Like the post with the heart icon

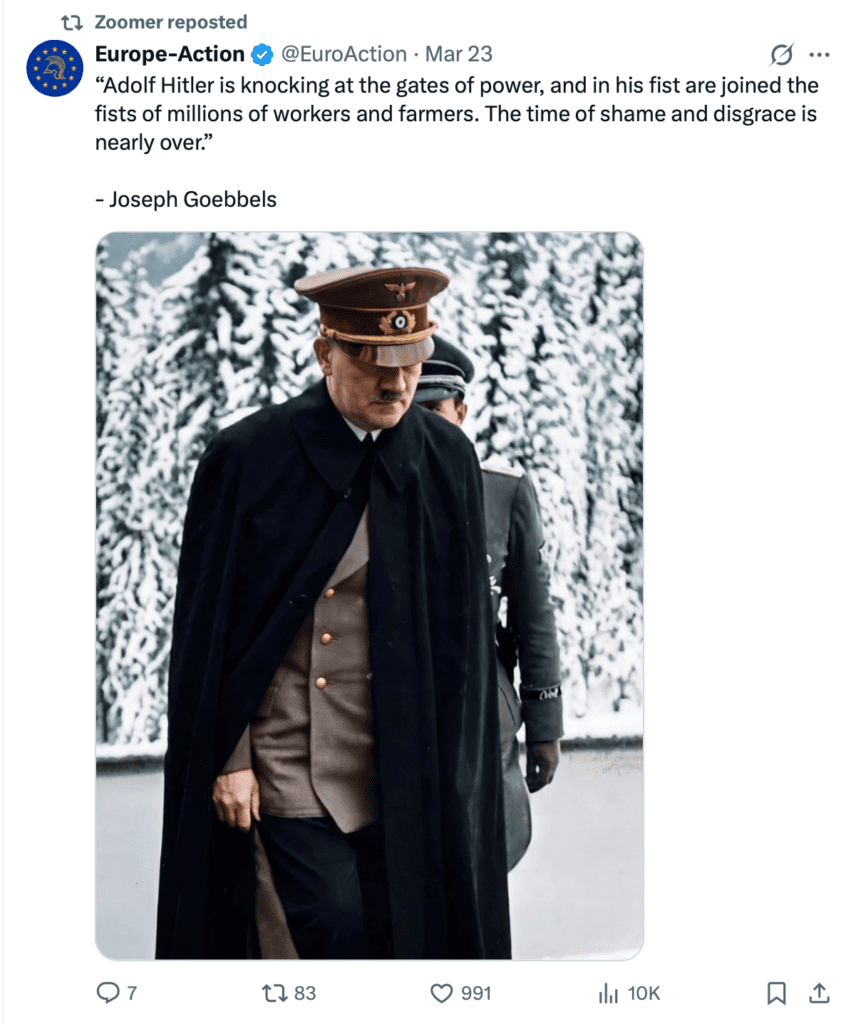tap(442, 993)
